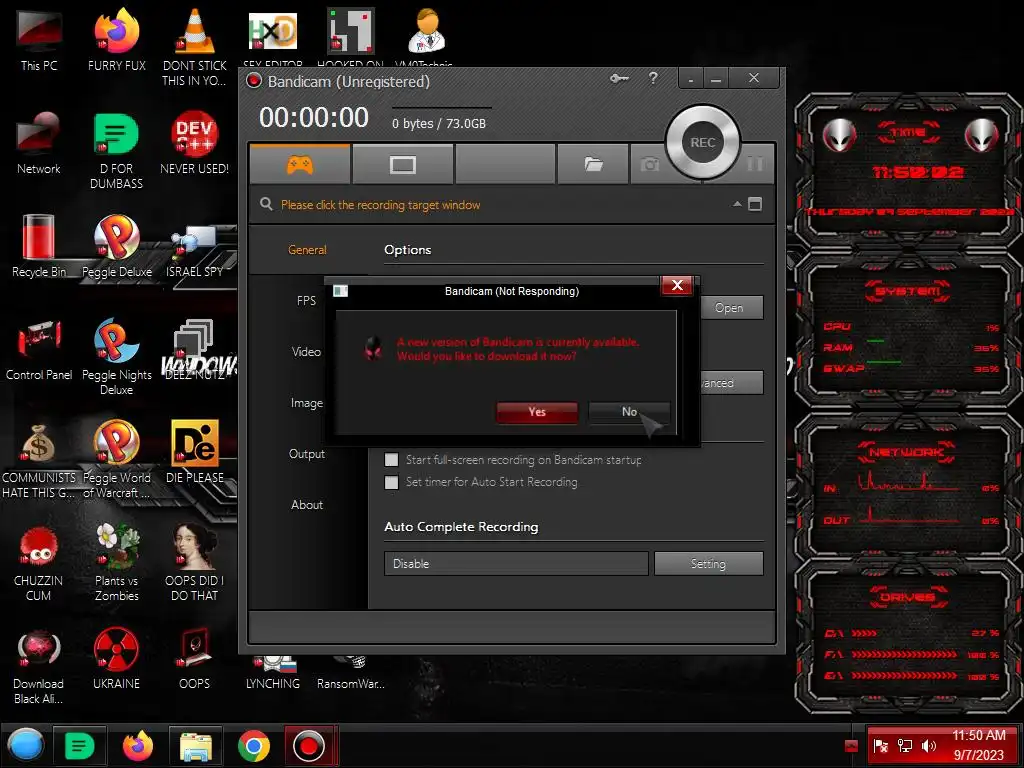Screen dimensions: 1024x768
Task: Click the F:\ drive usage bar widget
Action: coord(904,654)
